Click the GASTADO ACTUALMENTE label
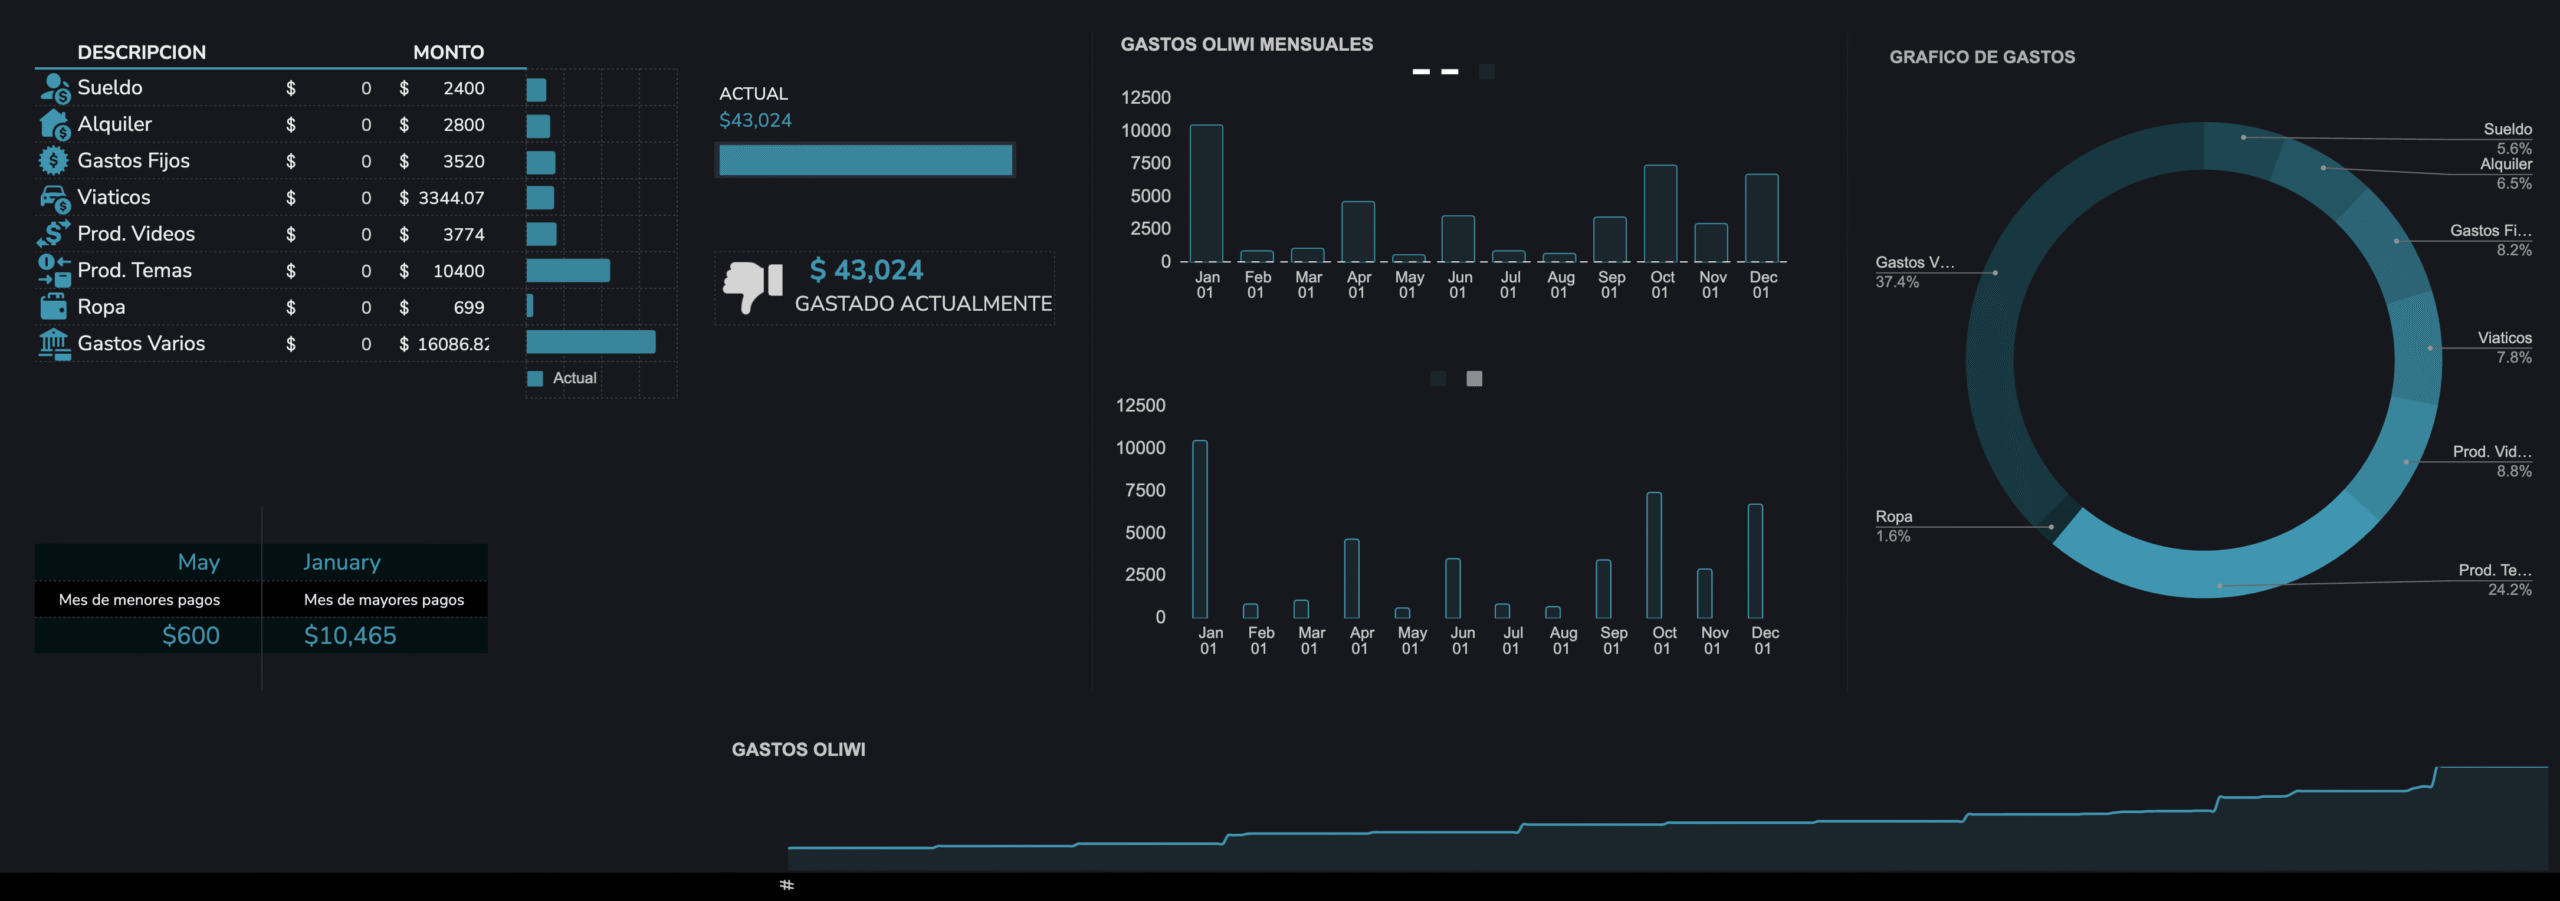Screen dimensions: 2560x901 point(923,304)
